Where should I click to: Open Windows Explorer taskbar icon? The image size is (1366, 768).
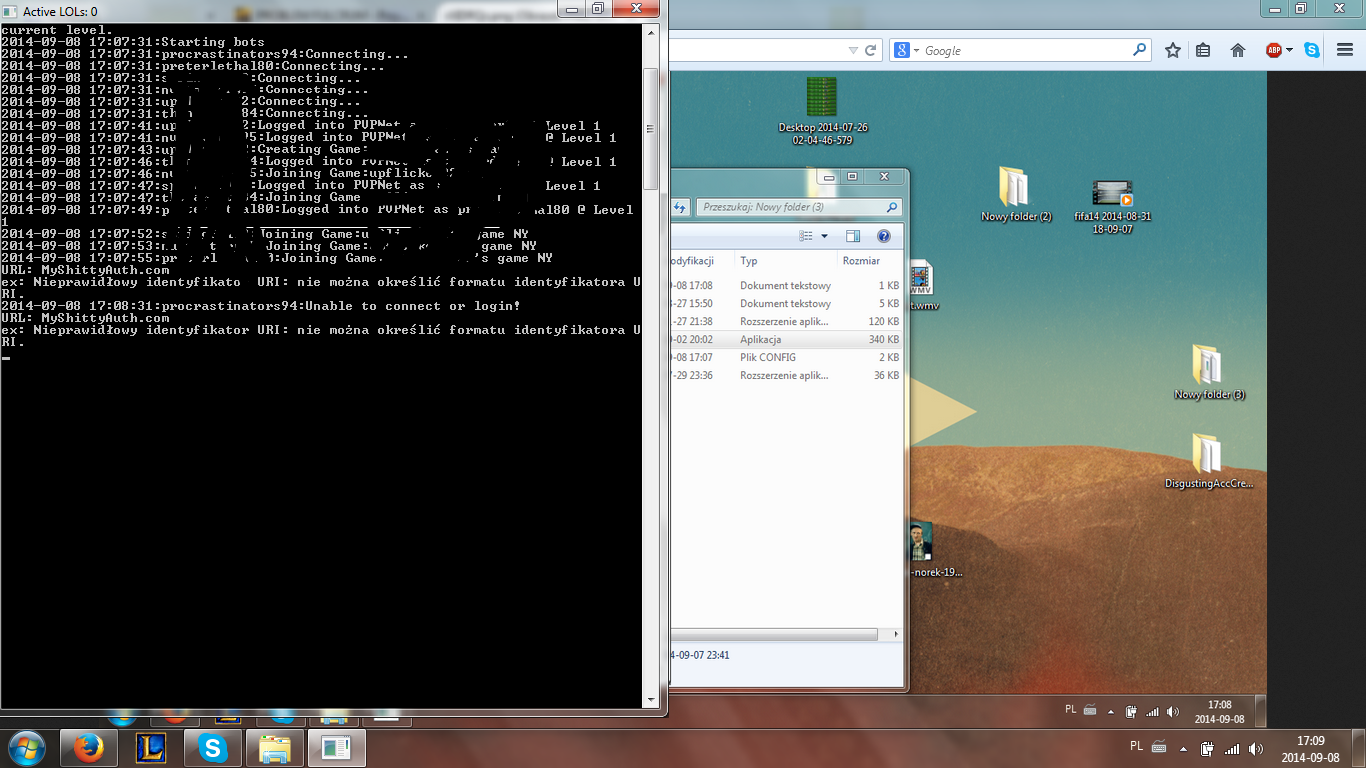click(275, 747)
